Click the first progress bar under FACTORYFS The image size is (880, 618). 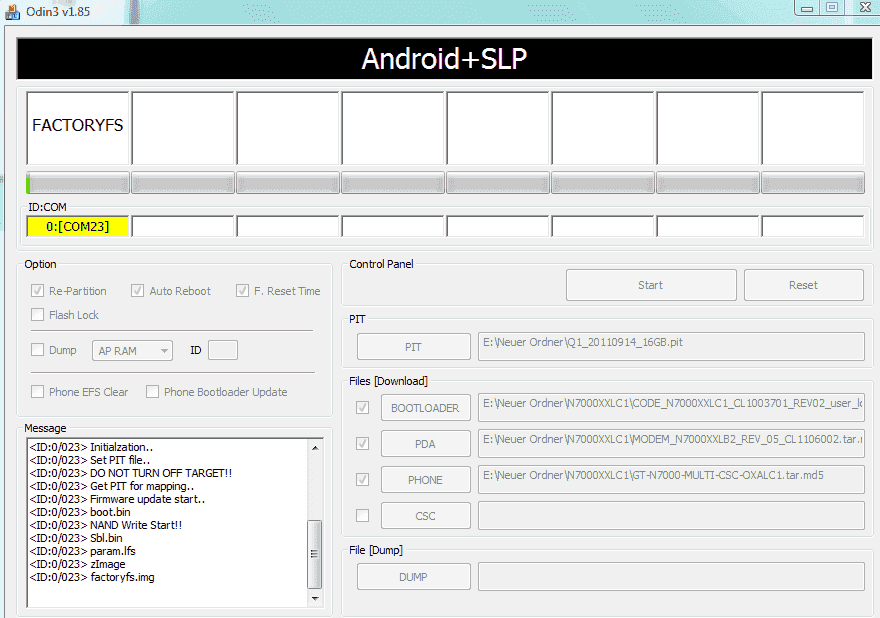pyautogui.click(x=77, y=183)
